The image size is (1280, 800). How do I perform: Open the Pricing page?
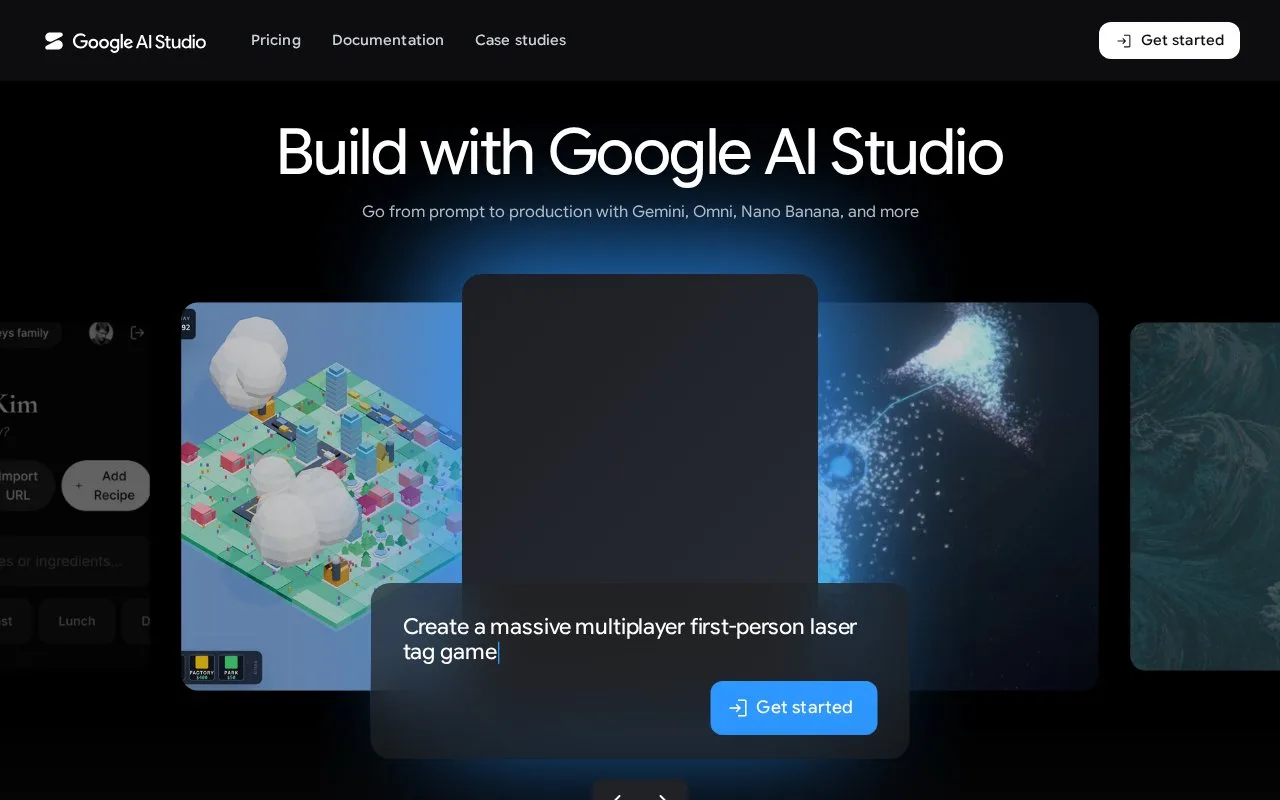click(x=276, y=40)
